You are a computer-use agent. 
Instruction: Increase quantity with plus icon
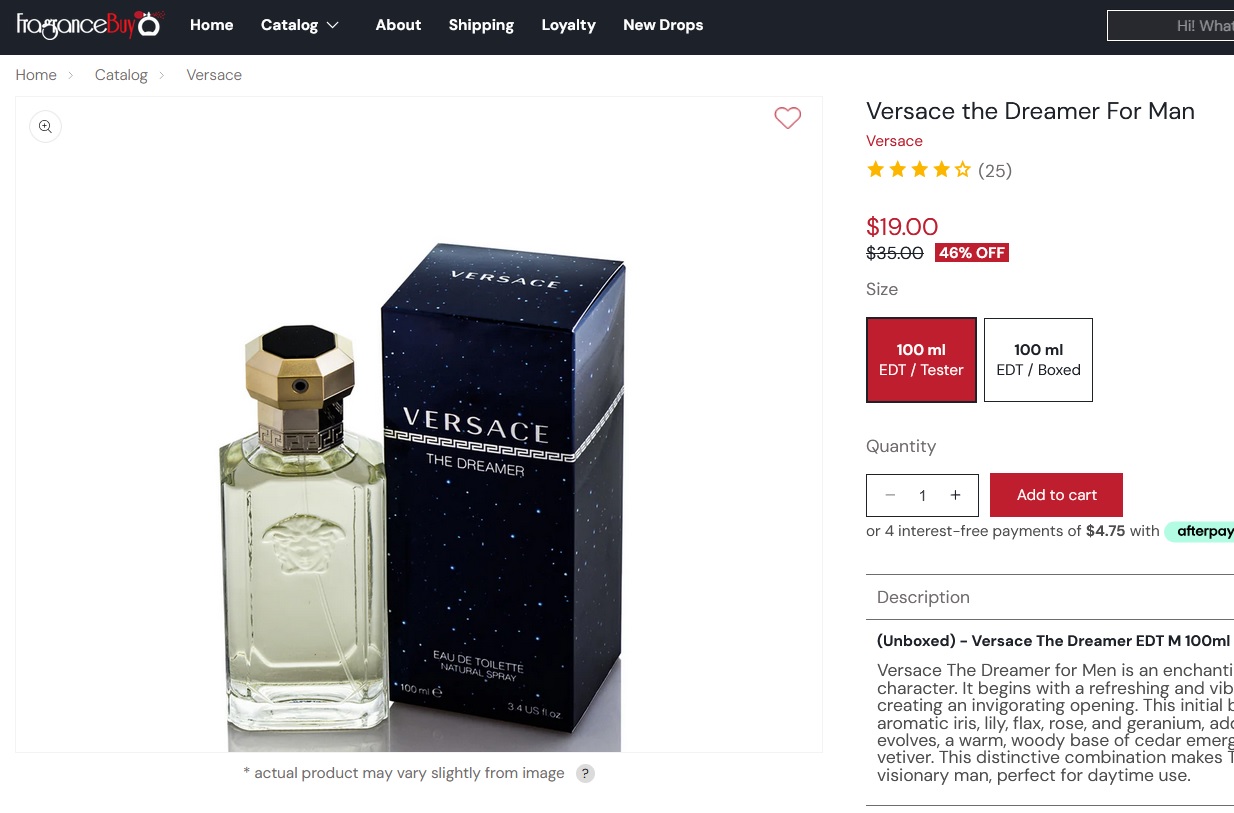(x=955, y=495)
